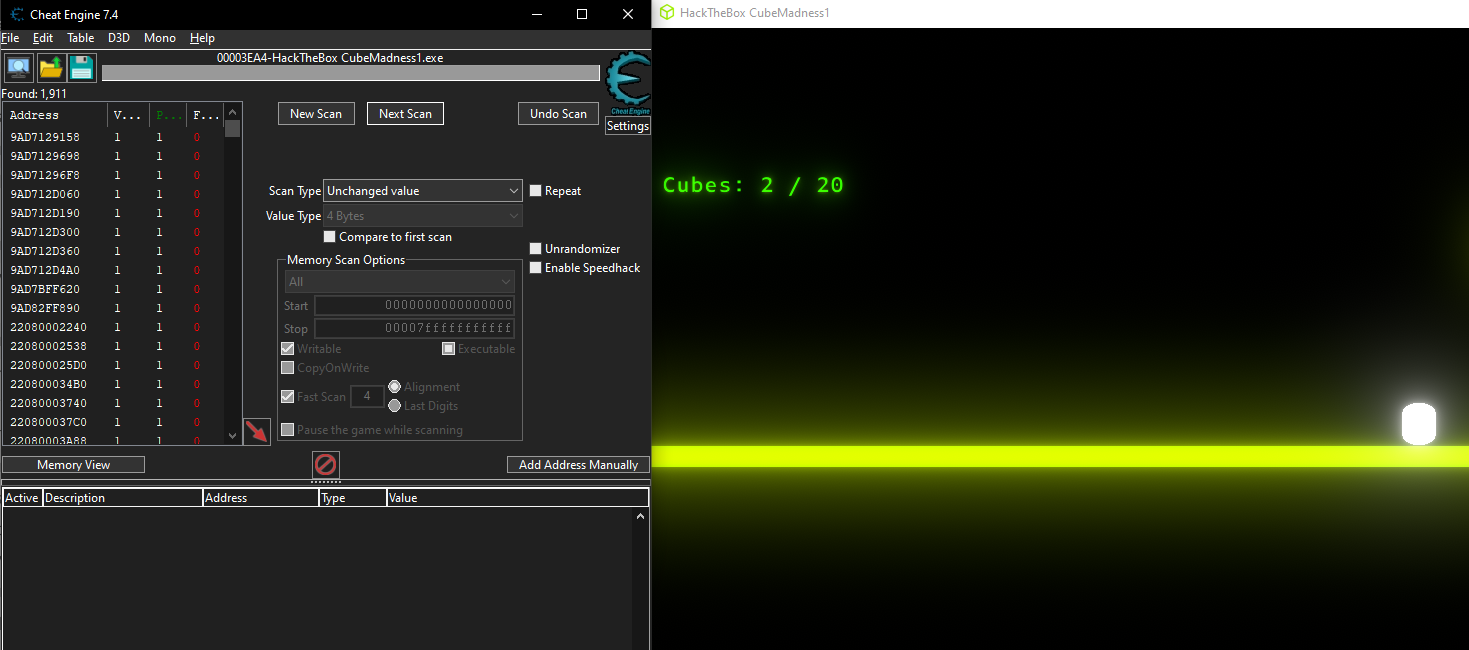Click the Cheat Engine title bar icon

[18, 14]
